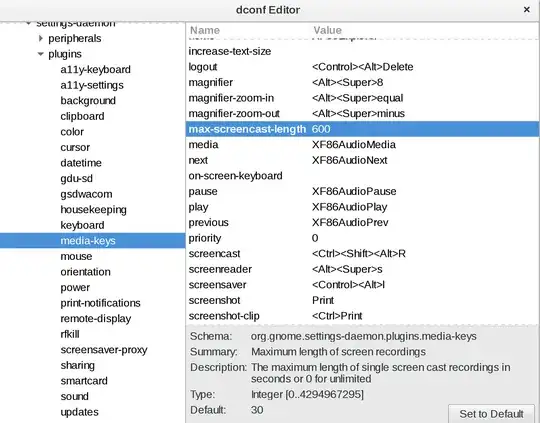Screen dimensions: 540x423
Task: Edit the <Ctrl>Print value
Action: click(337, 316)
